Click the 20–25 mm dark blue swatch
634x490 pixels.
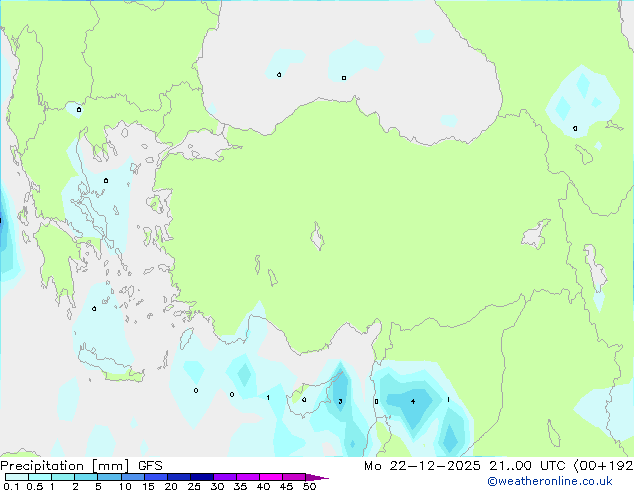[178, 477]
